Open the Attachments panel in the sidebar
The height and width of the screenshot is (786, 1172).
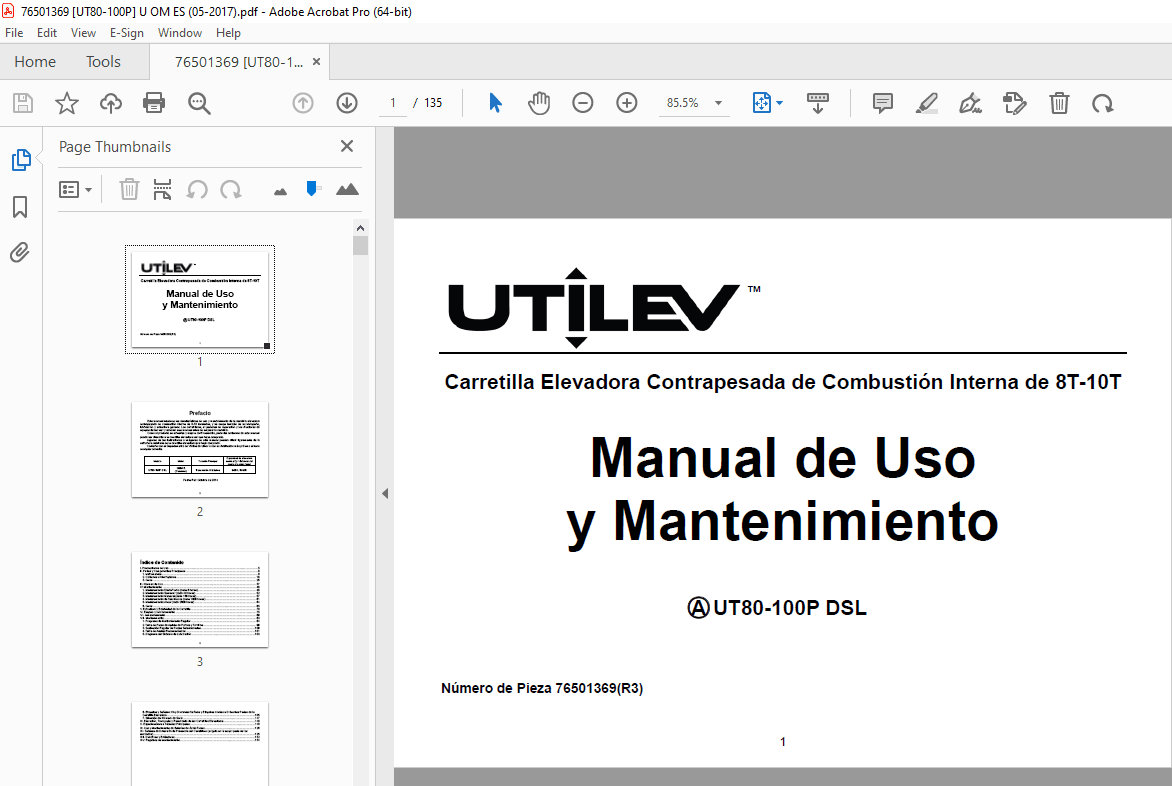click(19, 252)
